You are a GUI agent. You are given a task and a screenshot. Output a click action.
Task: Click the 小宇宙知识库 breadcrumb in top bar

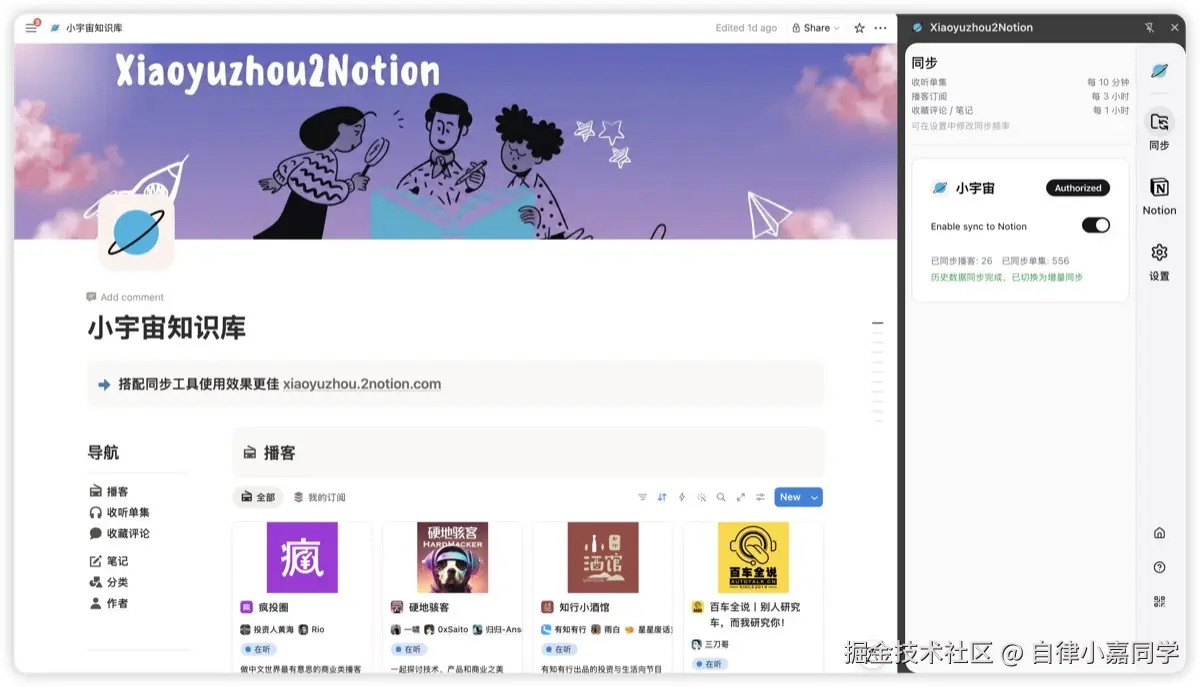pos(93,28)
